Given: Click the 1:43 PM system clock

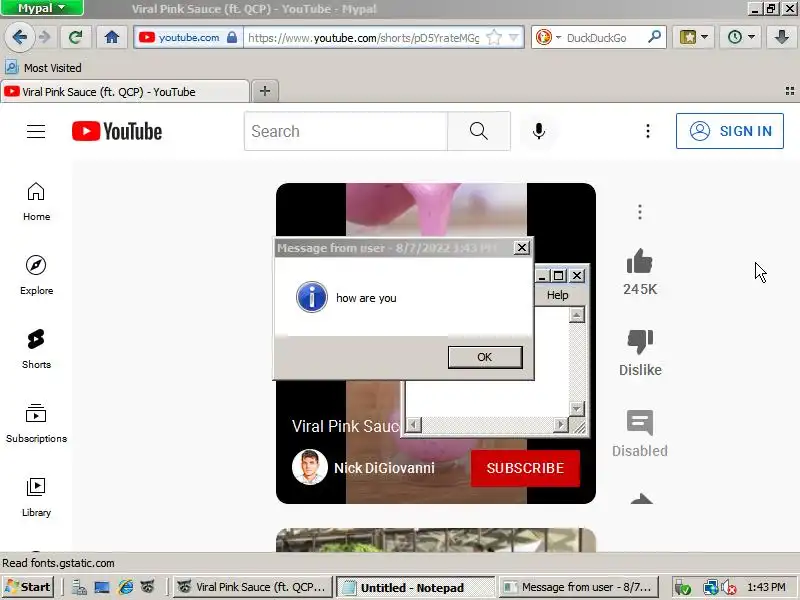Looking at the screenshot, I should (766, 587).
